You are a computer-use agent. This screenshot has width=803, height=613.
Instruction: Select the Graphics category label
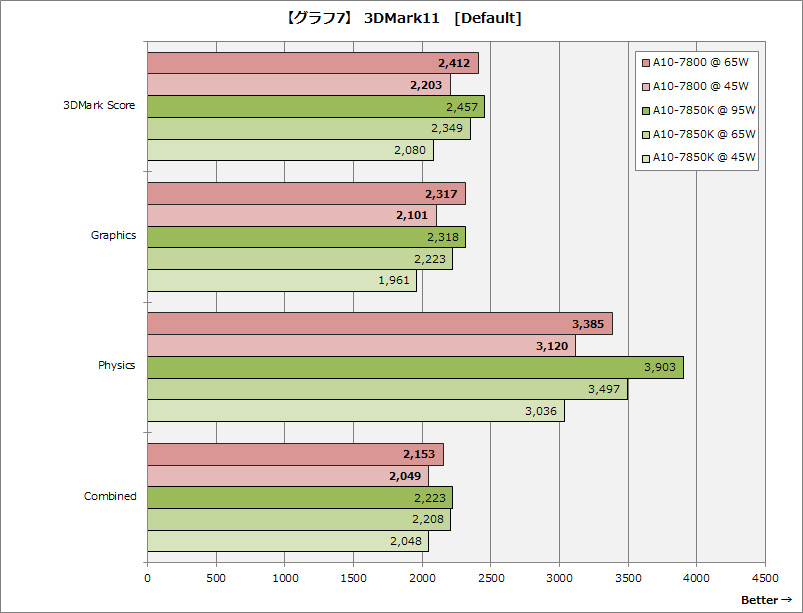click(x=113, y=236)
